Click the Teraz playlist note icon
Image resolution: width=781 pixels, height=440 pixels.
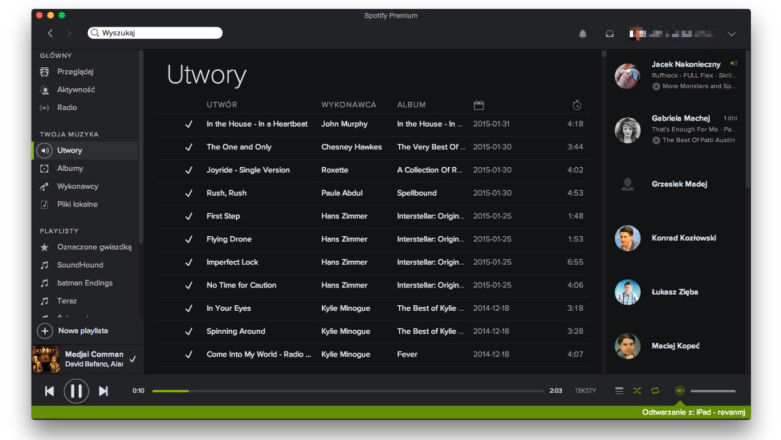pyautogui.click(x=44, y=301)
